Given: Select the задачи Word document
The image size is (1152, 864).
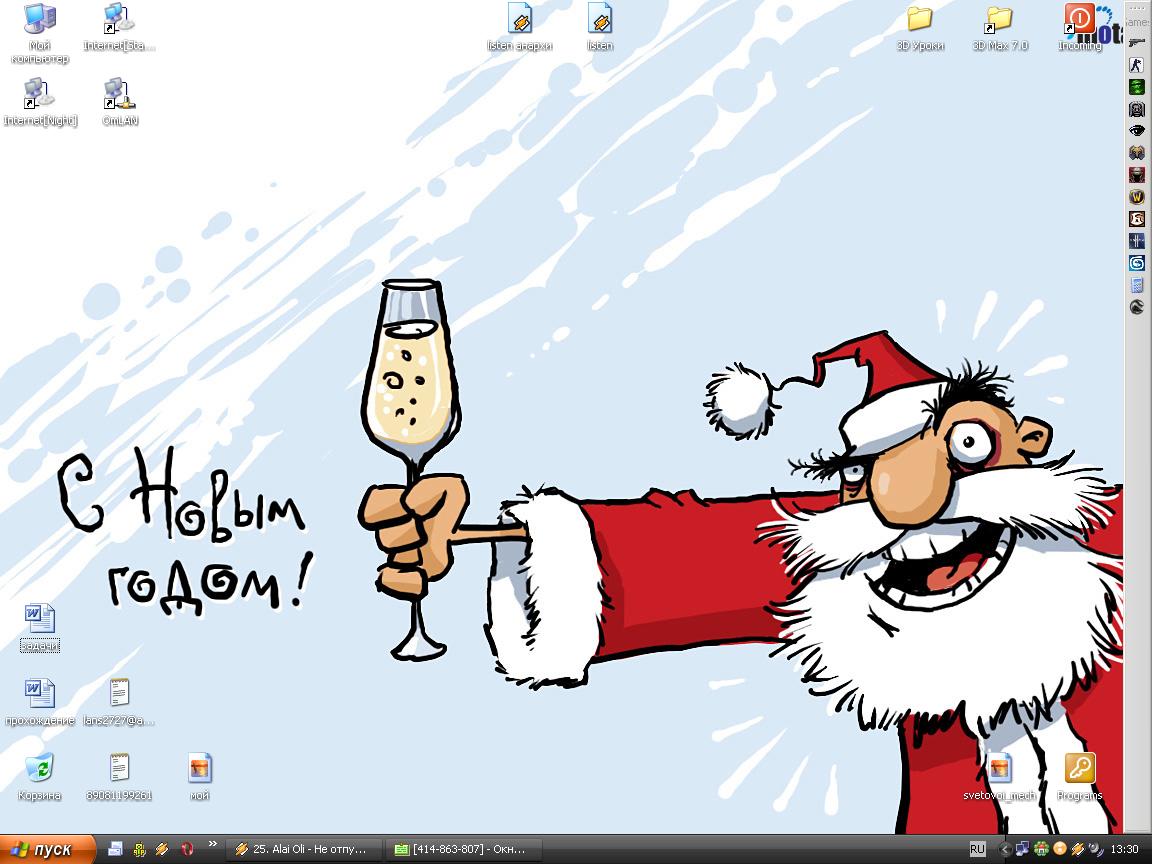Looking at the screenshot, I should [40, 628].
